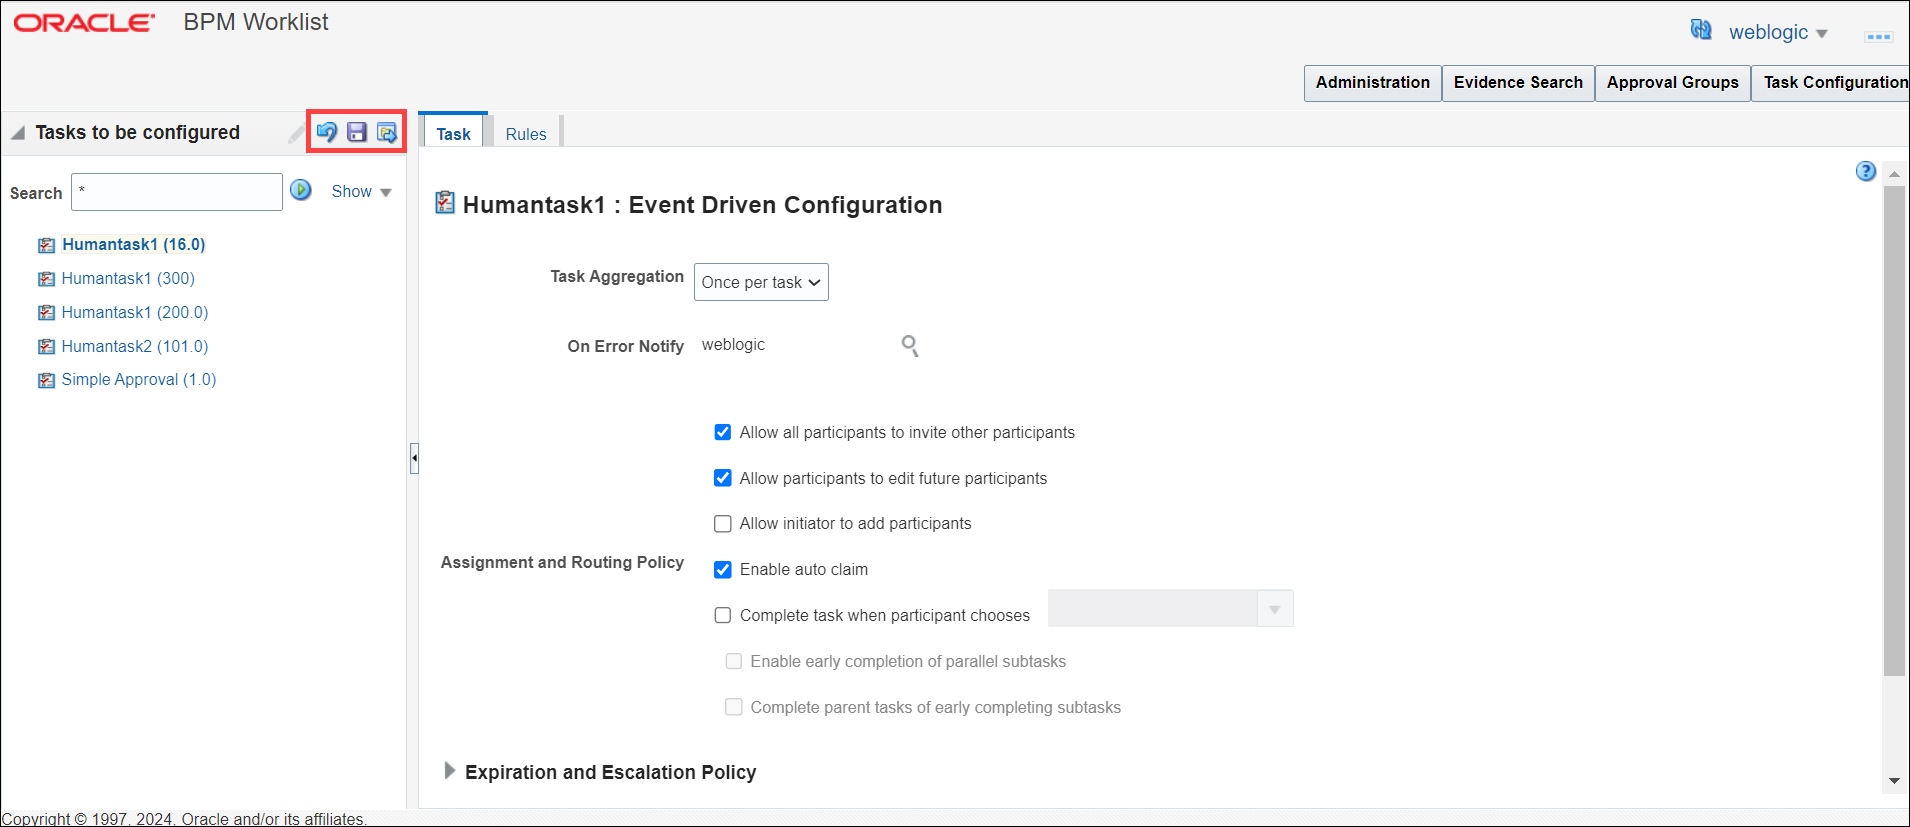This screenshot has height=827, width=1910.
Task: Click the vertical scrollbar thumb
Action: coord(1894,430)
